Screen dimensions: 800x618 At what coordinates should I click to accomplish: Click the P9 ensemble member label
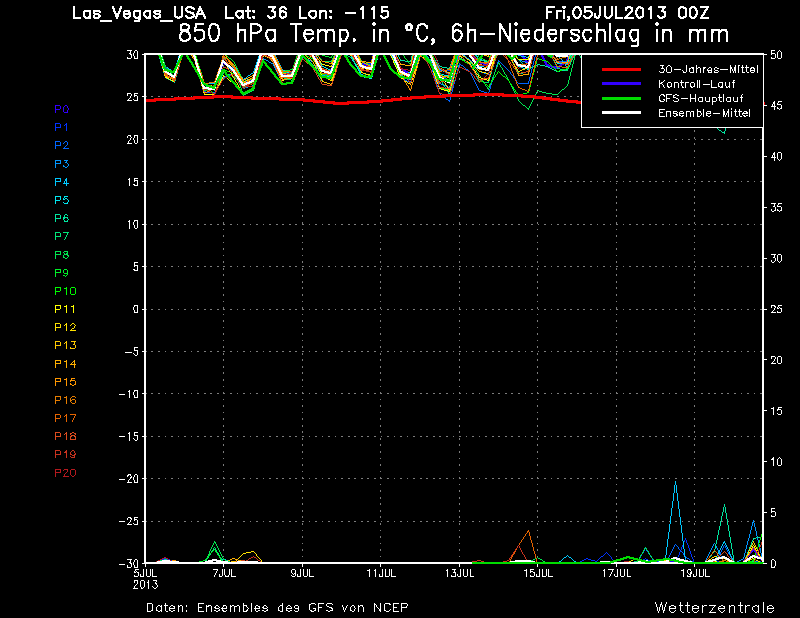[x=62, y=273]
